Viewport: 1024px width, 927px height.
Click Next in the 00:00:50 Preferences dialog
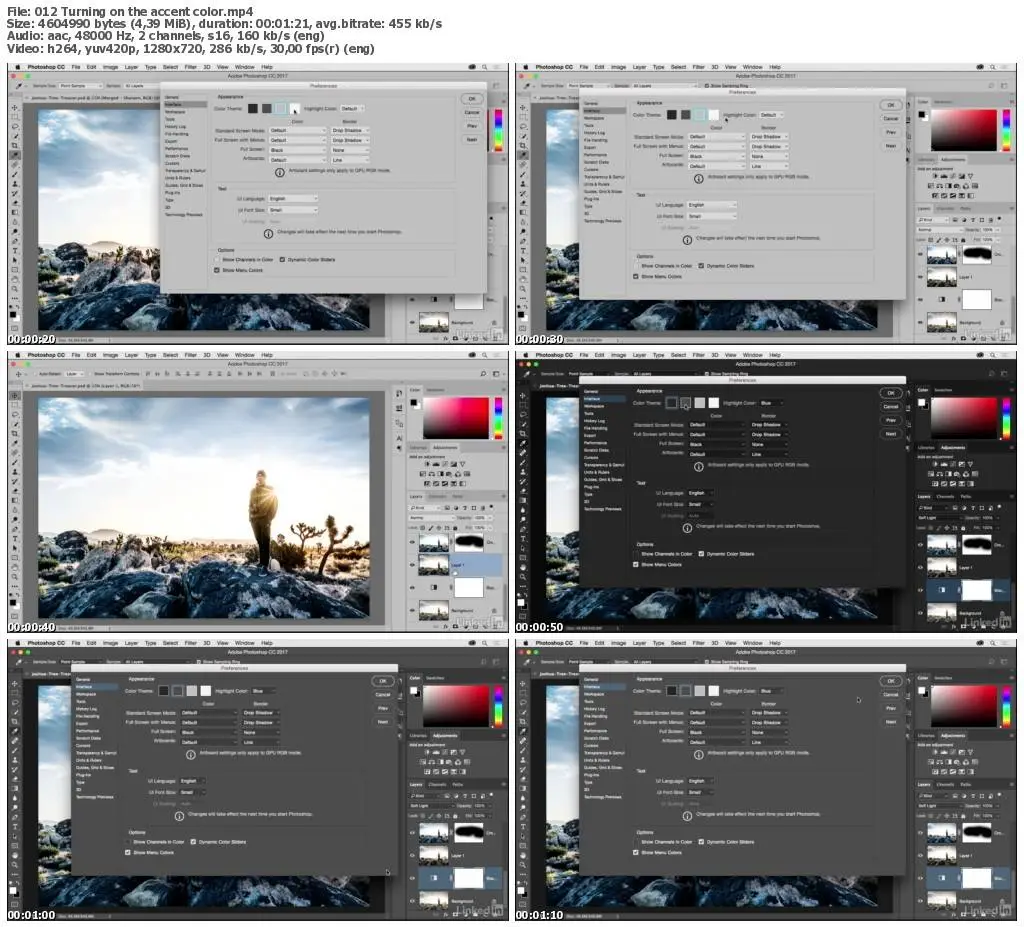pyautogui.click(x=891, y=434)
